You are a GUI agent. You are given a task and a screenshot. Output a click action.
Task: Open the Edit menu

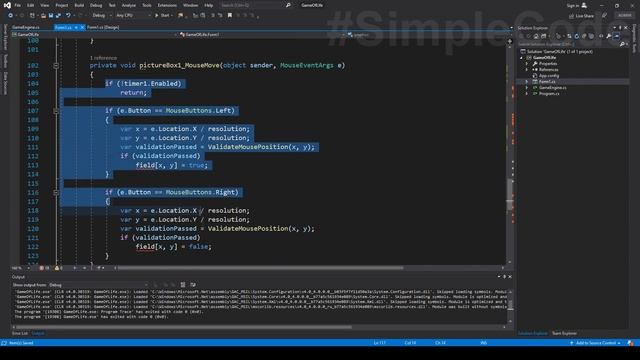(31, 5)
